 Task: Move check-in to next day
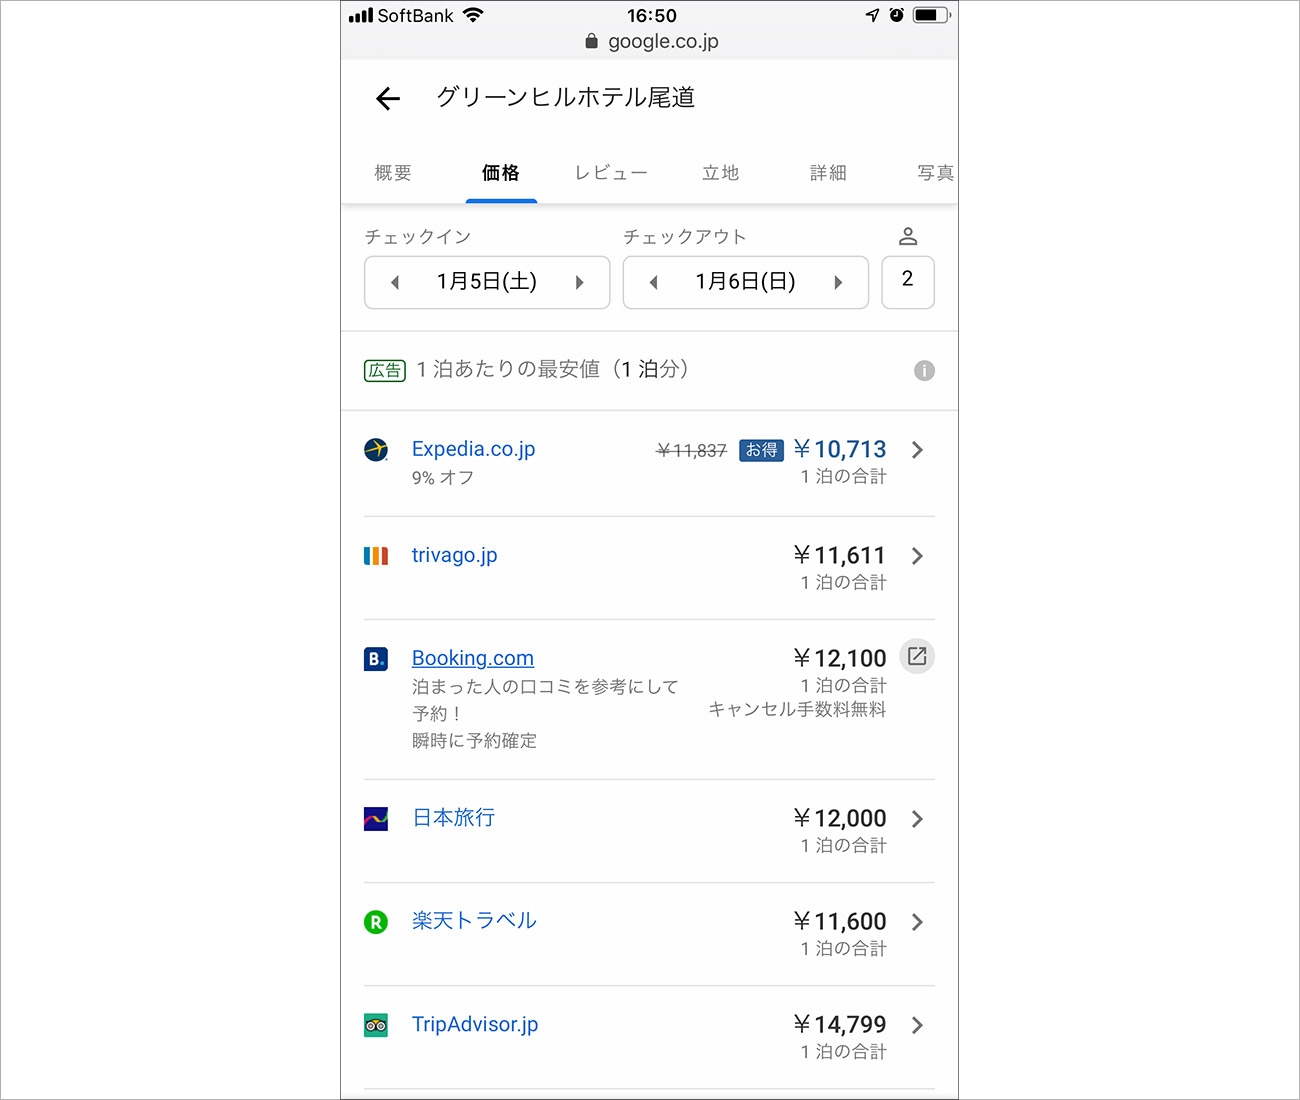(x=579, y=283)
